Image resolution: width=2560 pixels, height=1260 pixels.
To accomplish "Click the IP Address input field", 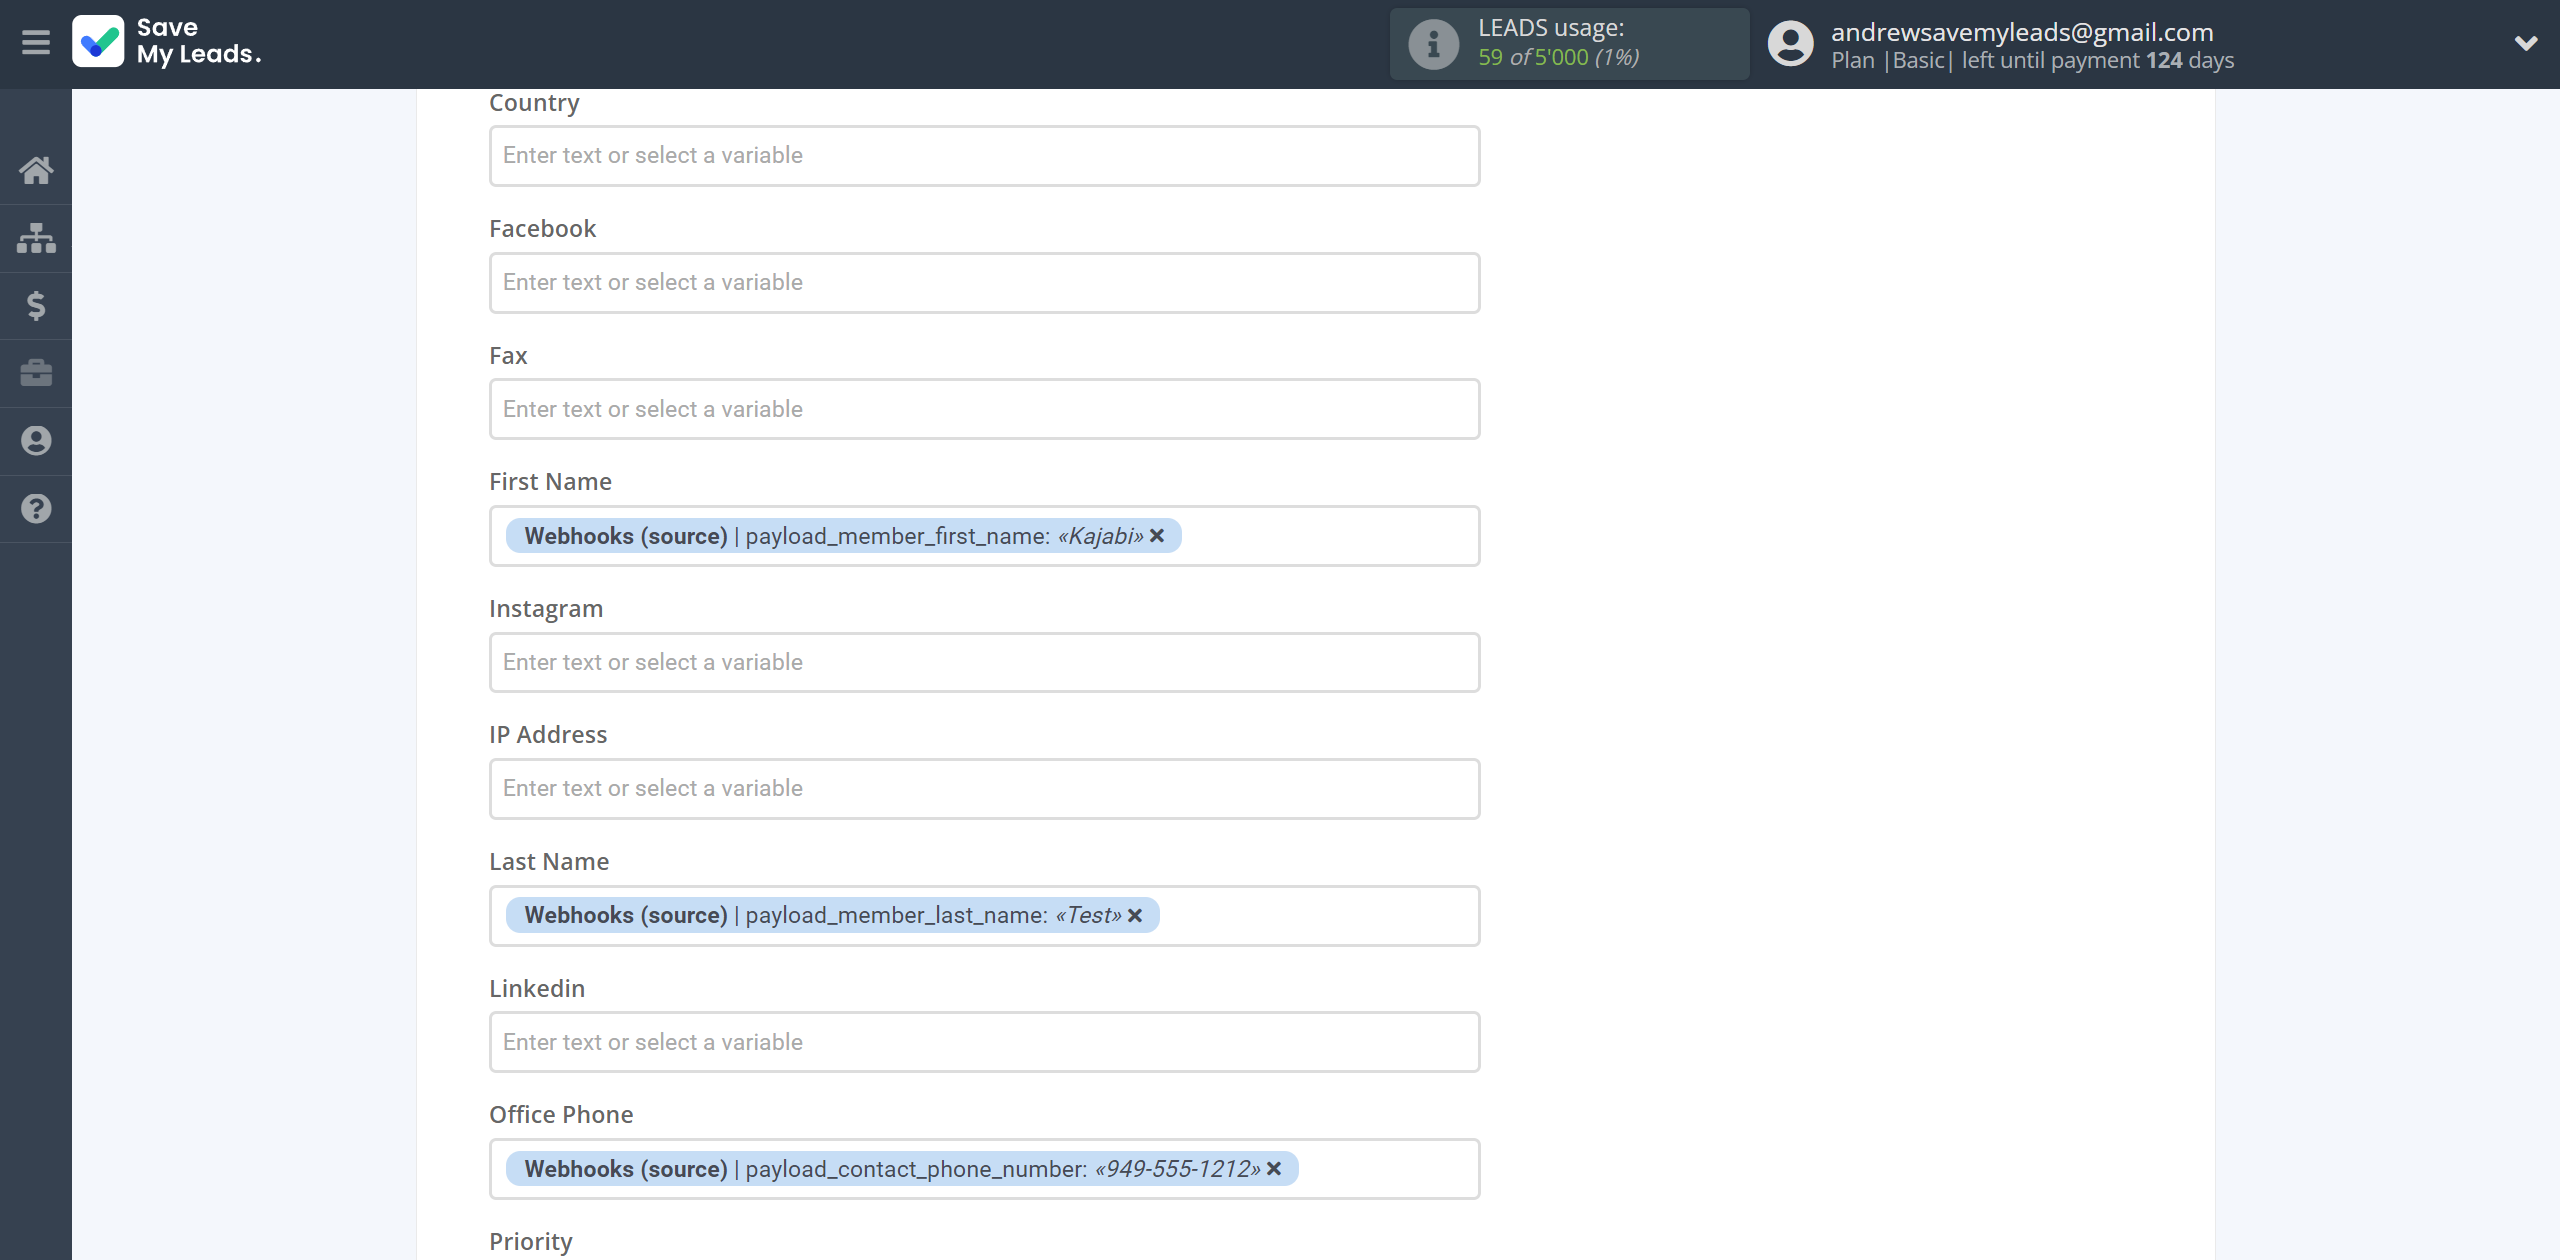I will tap(984, 789).
